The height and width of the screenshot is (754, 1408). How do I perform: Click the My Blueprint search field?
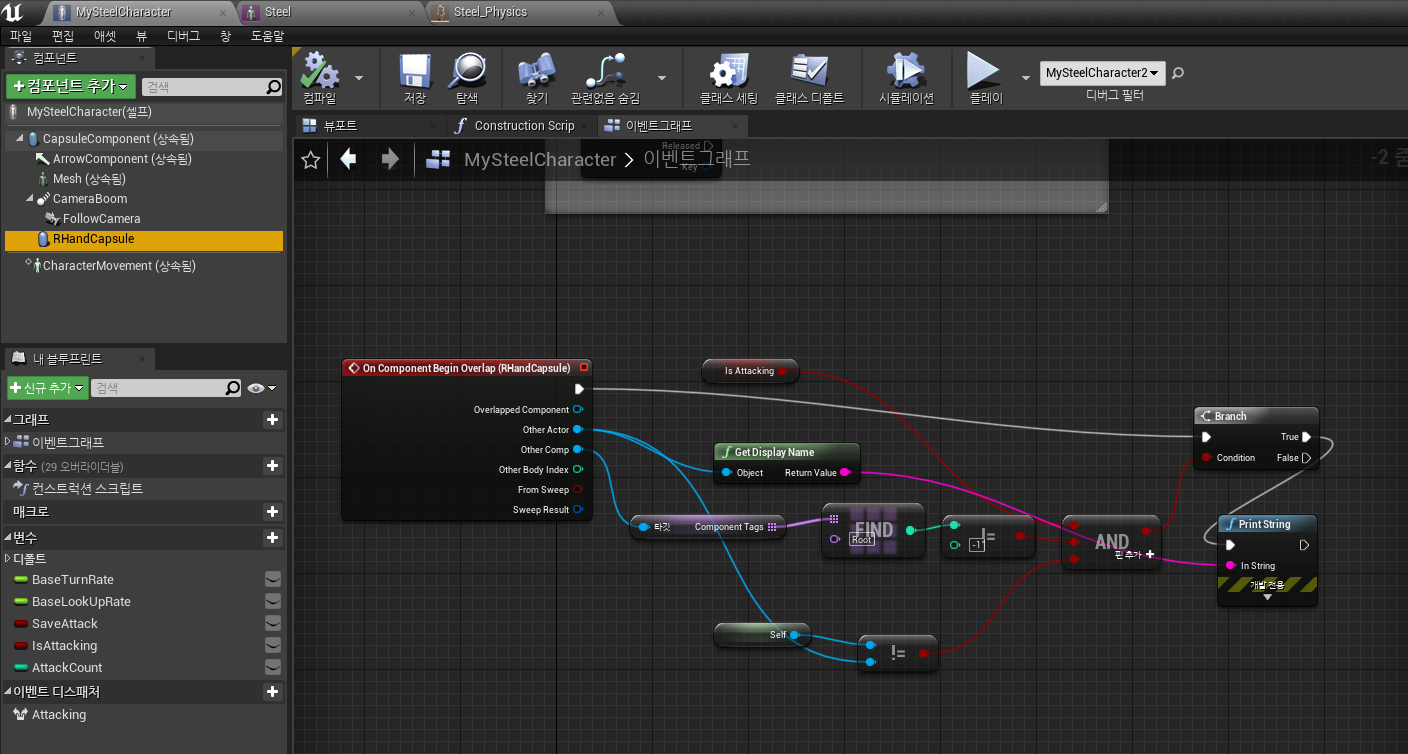pyautogui.click(x=158, y=388)
